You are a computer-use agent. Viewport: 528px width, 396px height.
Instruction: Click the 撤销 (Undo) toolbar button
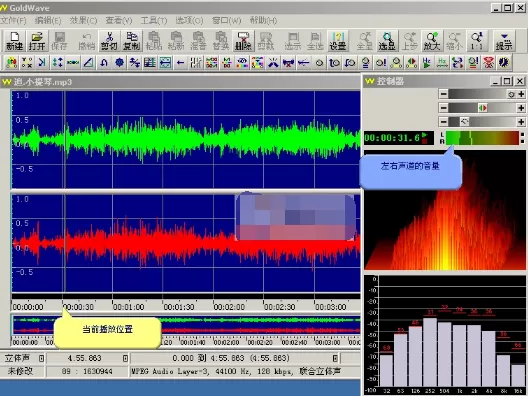click(x=87, y=41)
